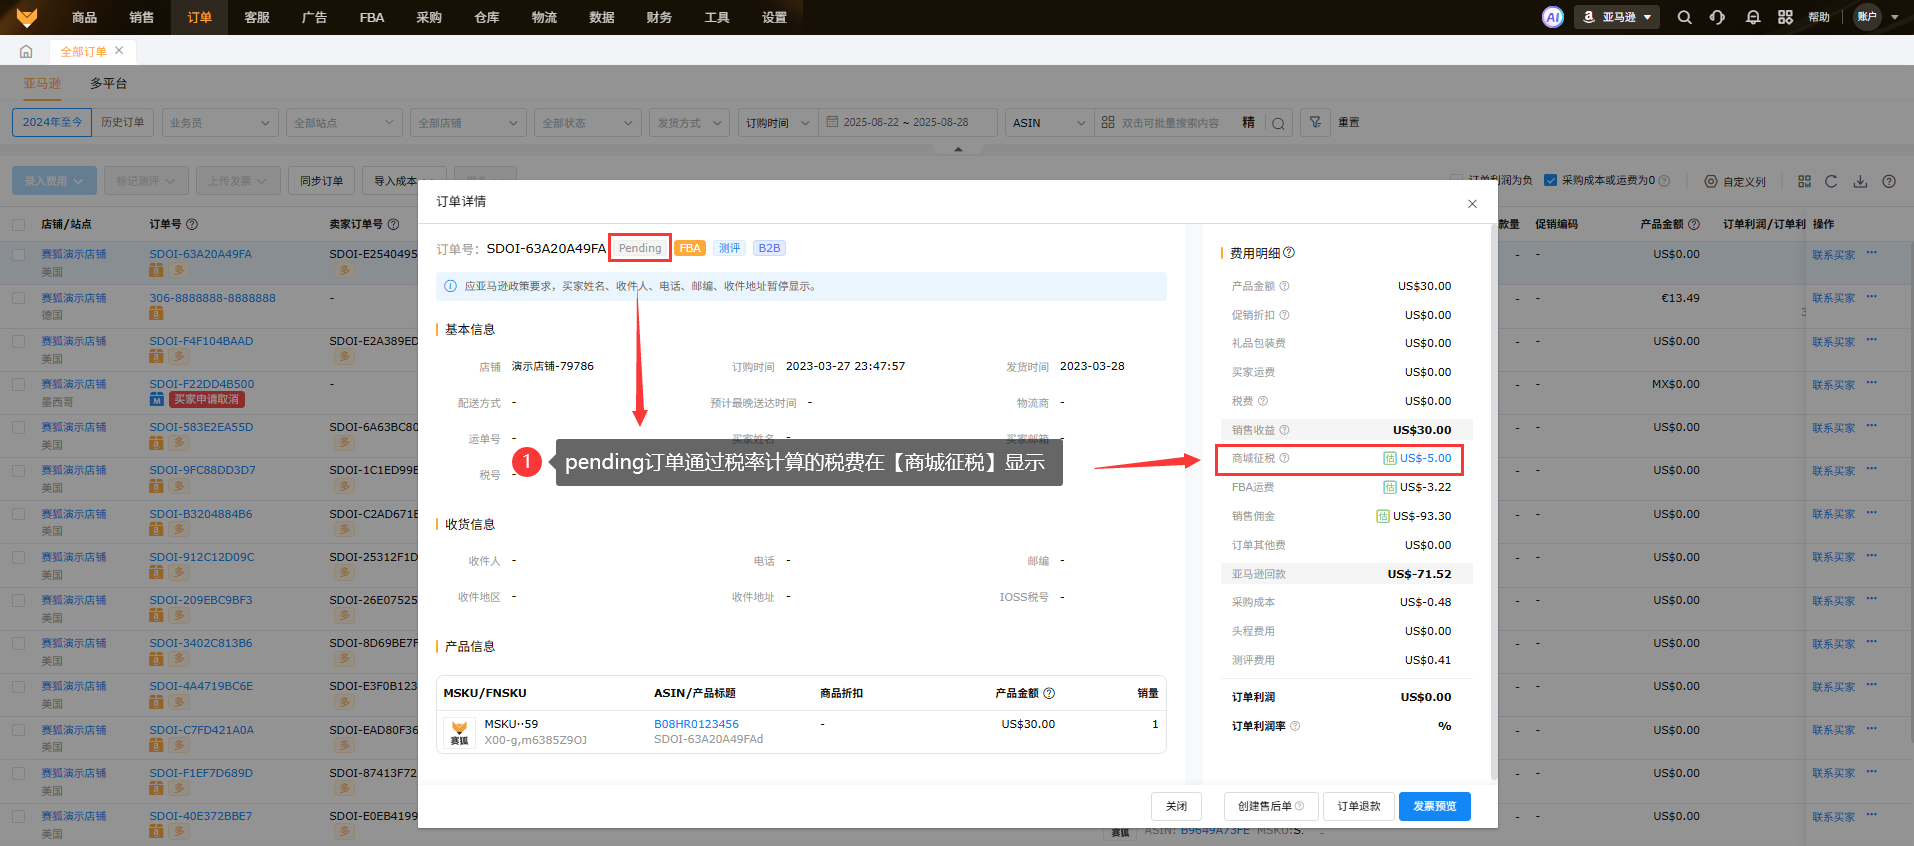Close the 订单详情 dialog with the X
This screenshot has width=1914, height=846.
click(1472, 204)
